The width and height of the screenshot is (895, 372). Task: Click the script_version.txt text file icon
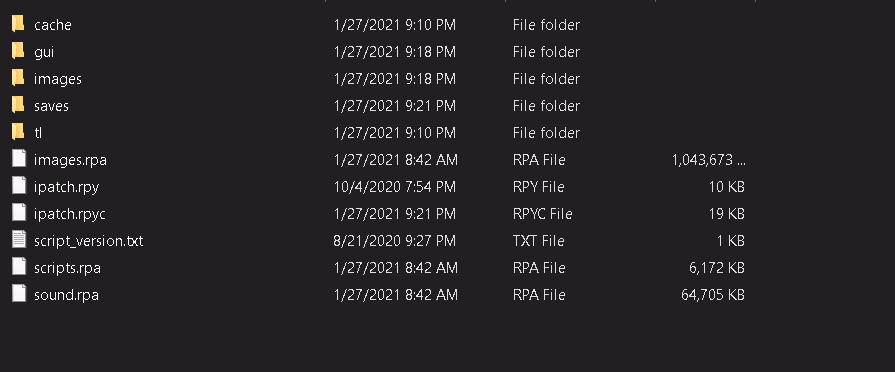coord(19,240)
